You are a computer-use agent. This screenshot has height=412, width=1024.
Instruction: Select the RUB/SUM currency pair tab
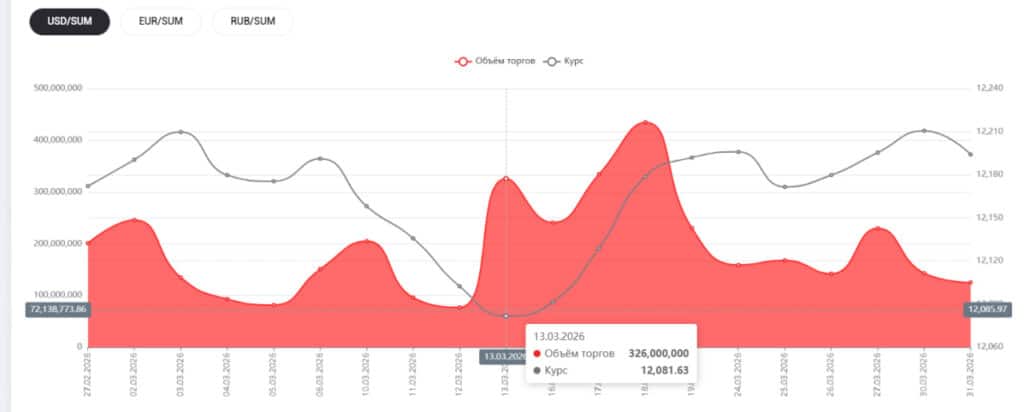click(252, 22)
